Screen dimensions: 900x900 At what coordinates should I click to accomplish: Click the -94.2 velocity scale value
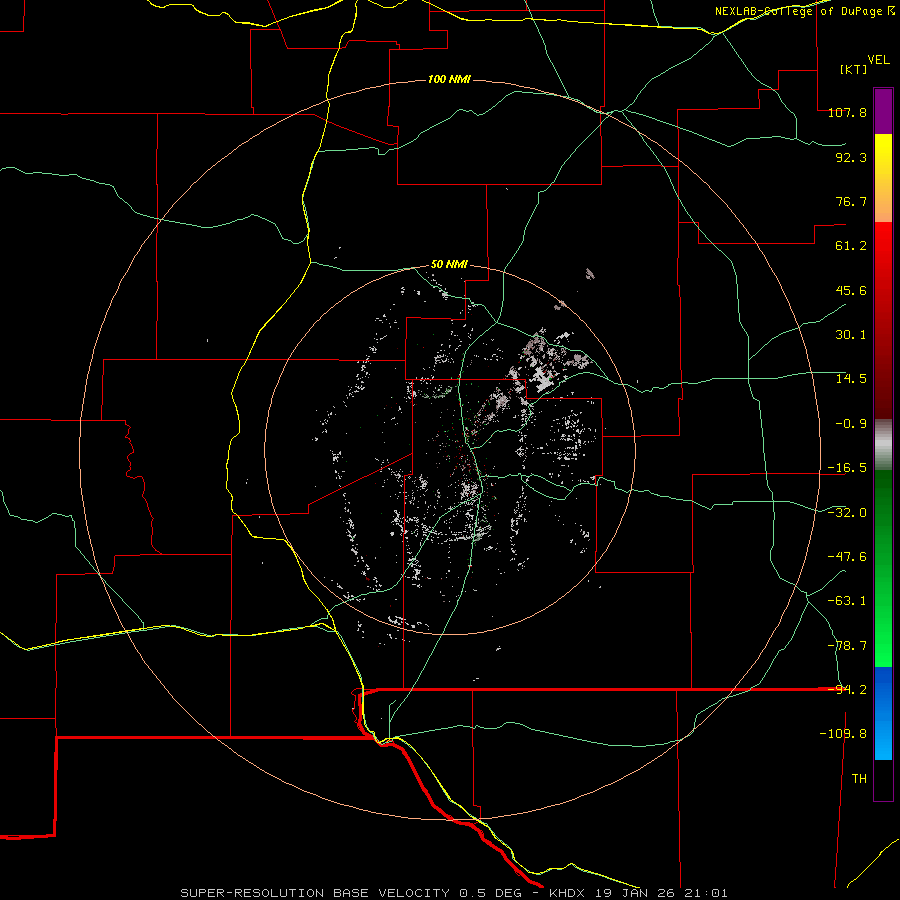coord(847,690)
